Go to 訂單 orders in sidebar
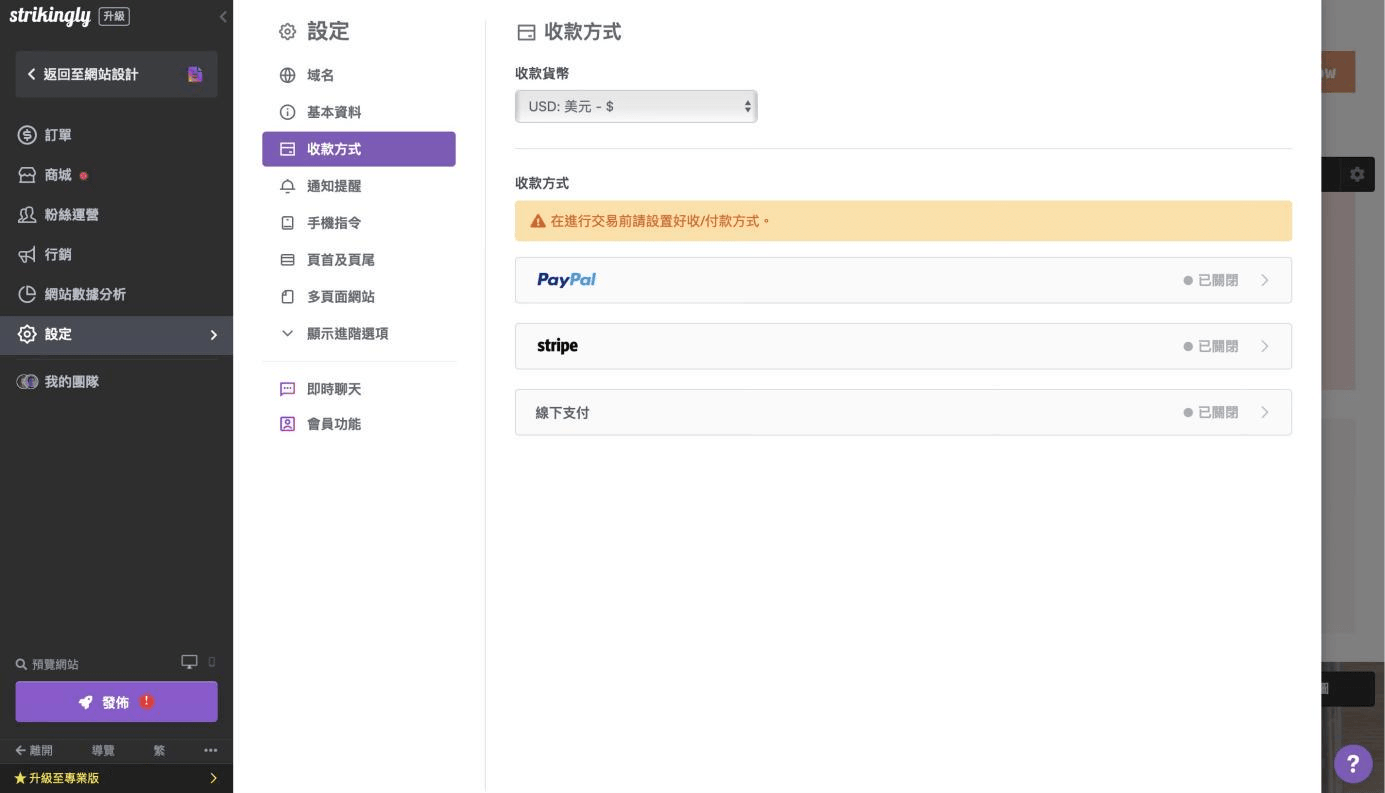Image resolution: width=1385 pixels, height=793 pixels. (x=58, y=135)
